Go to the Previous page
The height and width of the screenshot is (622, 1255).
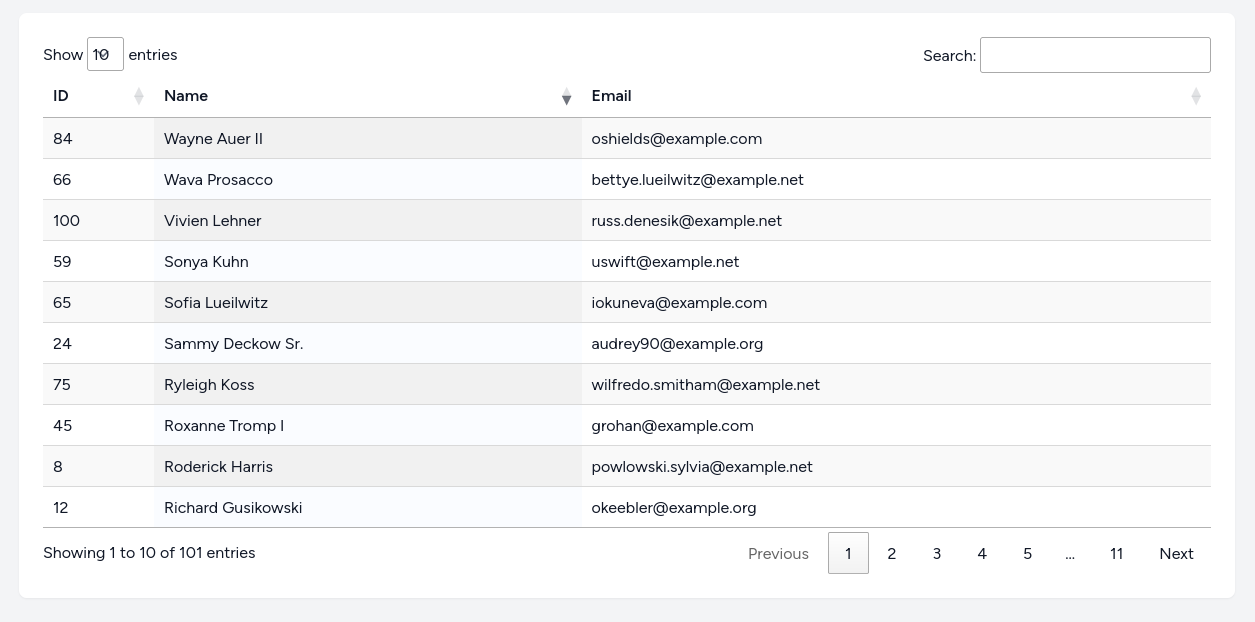pyautogui.click(x=778, y=553)
